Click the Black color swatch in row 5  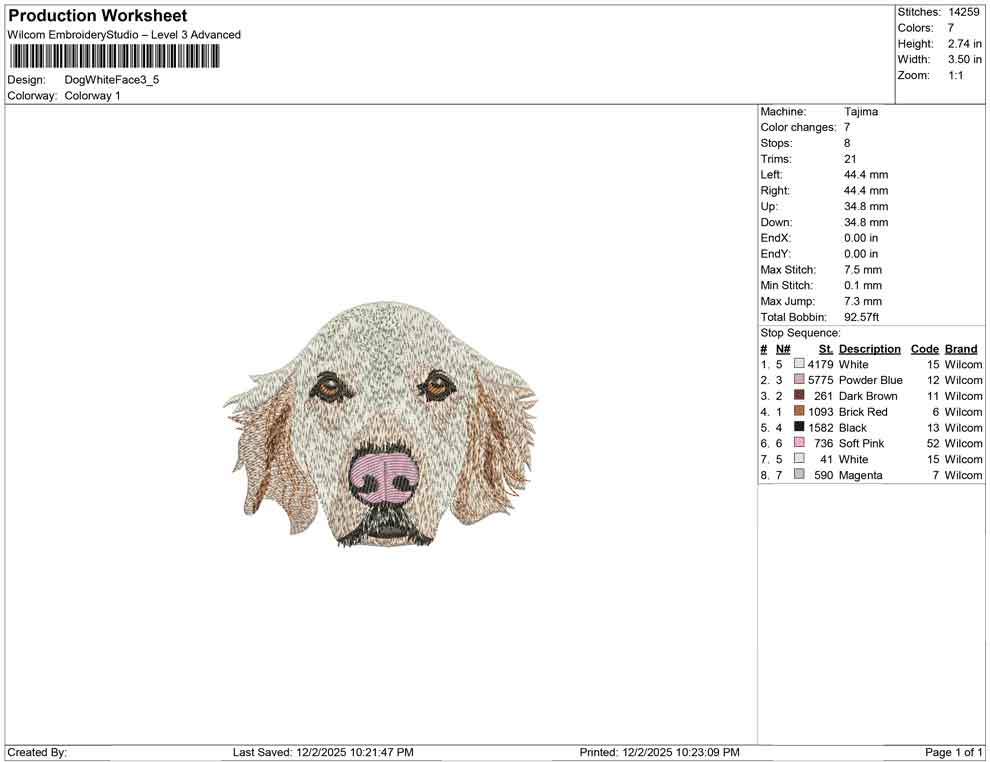click(x=798, y=427)
